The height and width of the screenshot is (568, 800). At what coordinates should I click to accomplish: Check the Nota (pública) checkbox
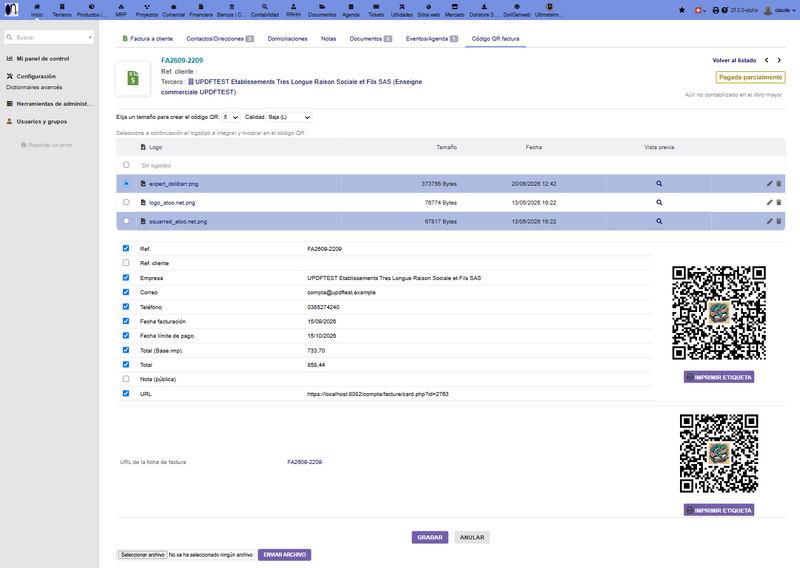pyautogui.click(x=126, y=379)
